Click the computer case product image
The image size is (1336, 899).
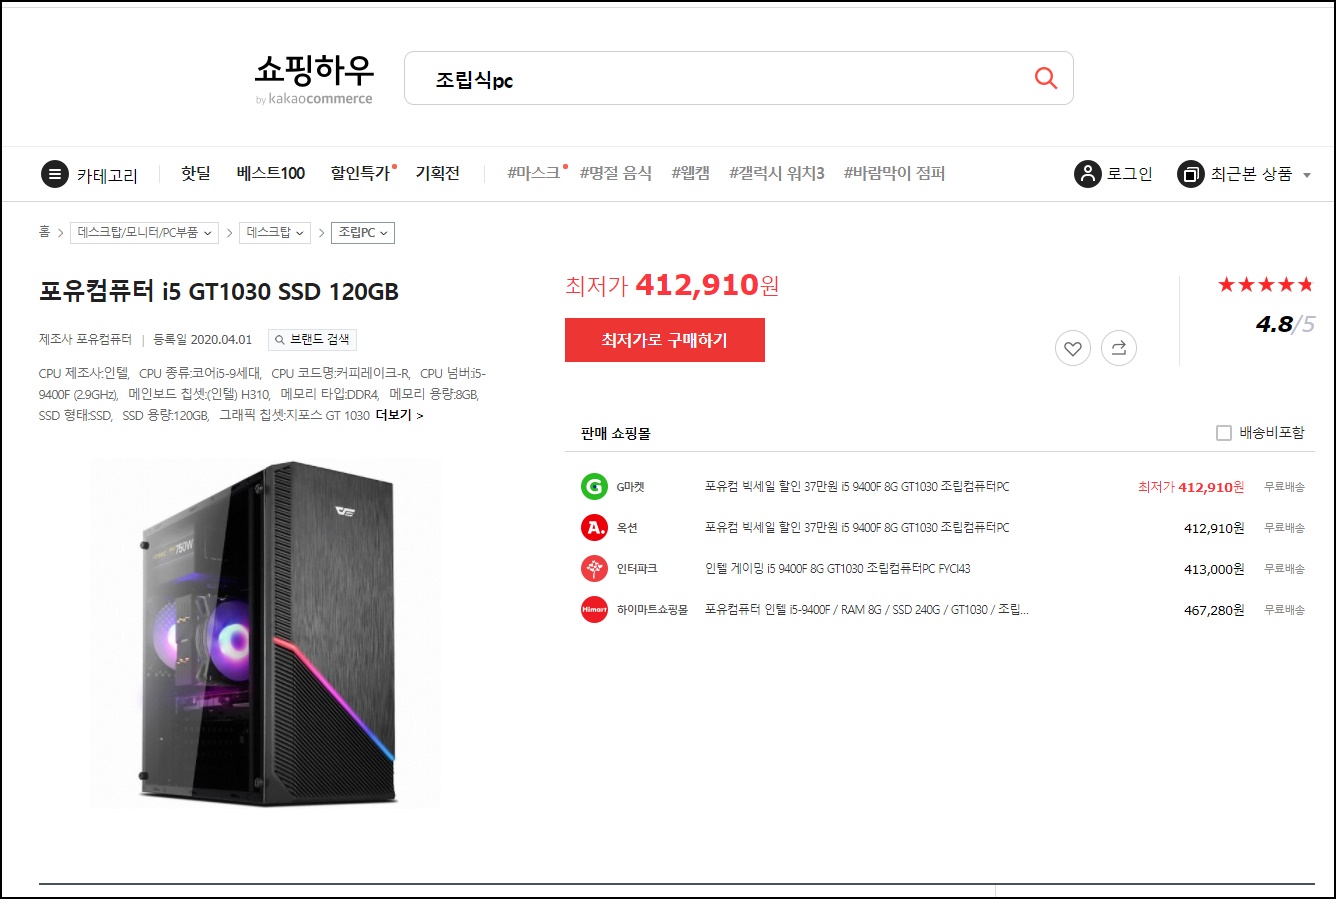[266, 633]
